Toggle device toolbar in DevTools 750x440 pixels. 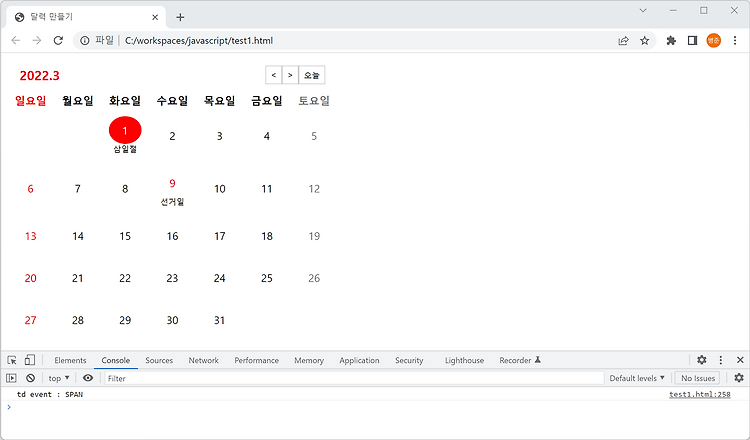coord(30,360)
